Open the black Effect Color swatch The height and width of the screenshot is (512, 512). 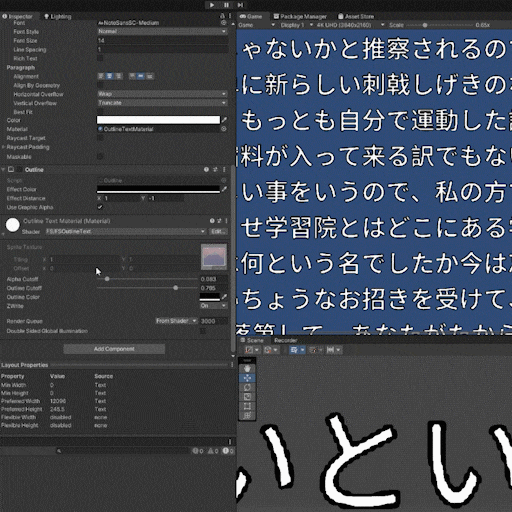[158, 189]
